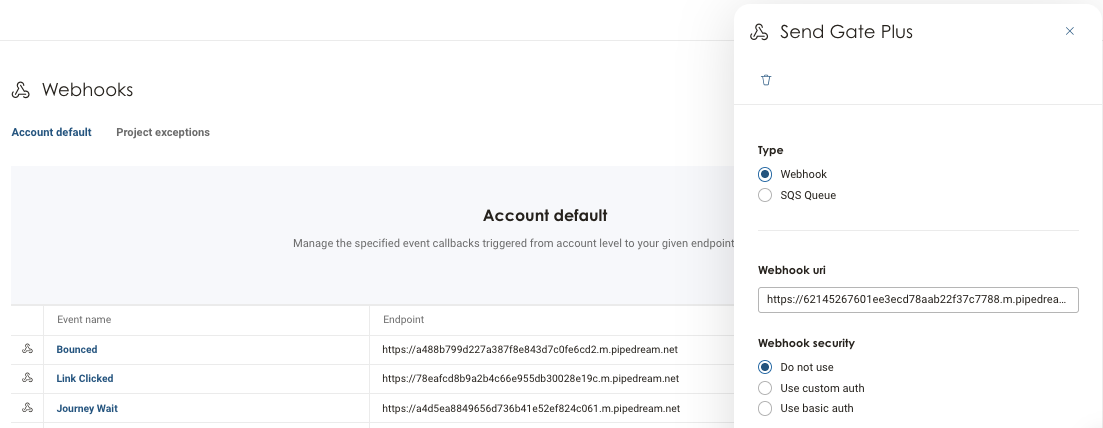This screenshot has height=428, width=1103.
Task: Select Use basic auth option
Action: [x=765, y=408]
